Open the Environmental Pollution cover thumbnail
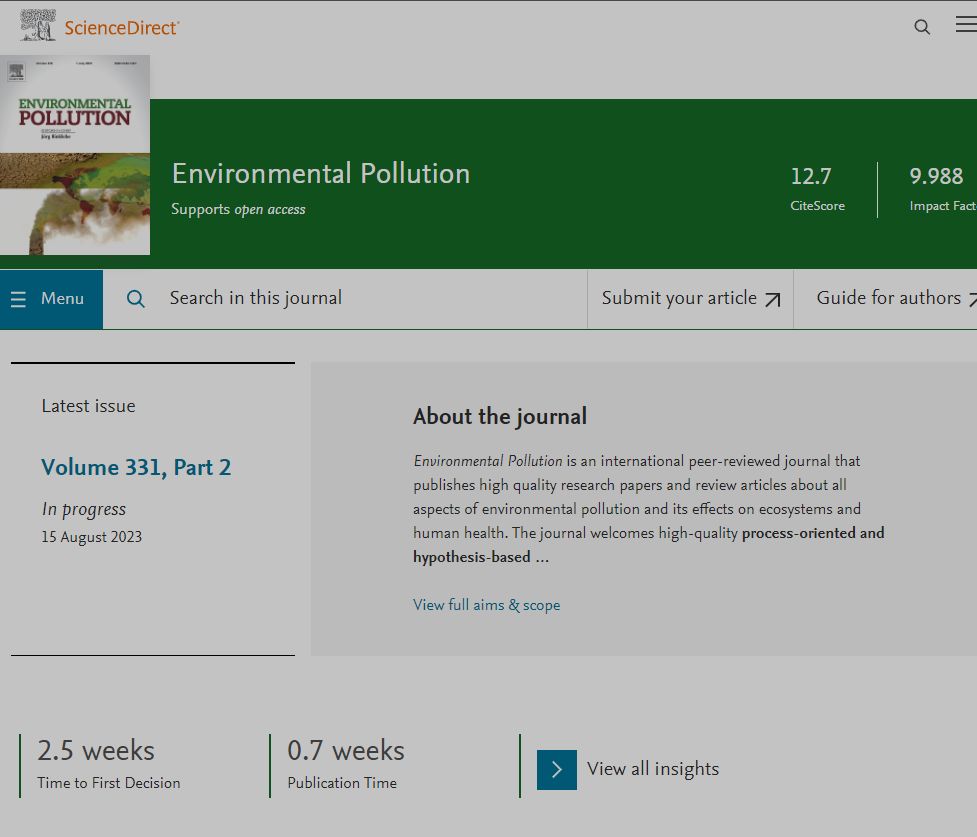Image resolution: width=977 pixels, height=837 pixels. coord(75,155)
